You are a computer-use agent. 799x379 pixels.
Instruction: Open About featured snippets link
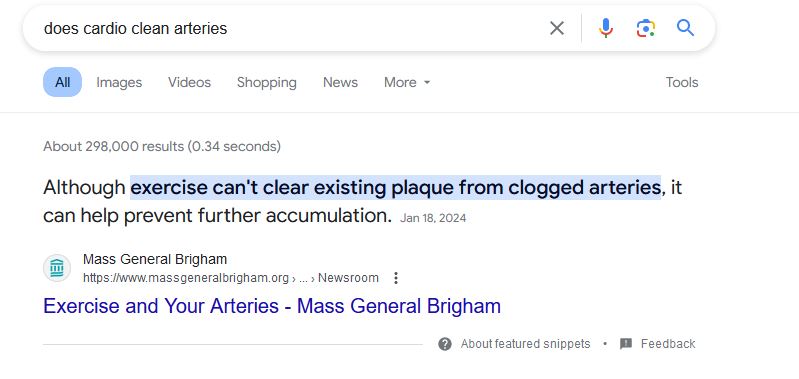525,344
